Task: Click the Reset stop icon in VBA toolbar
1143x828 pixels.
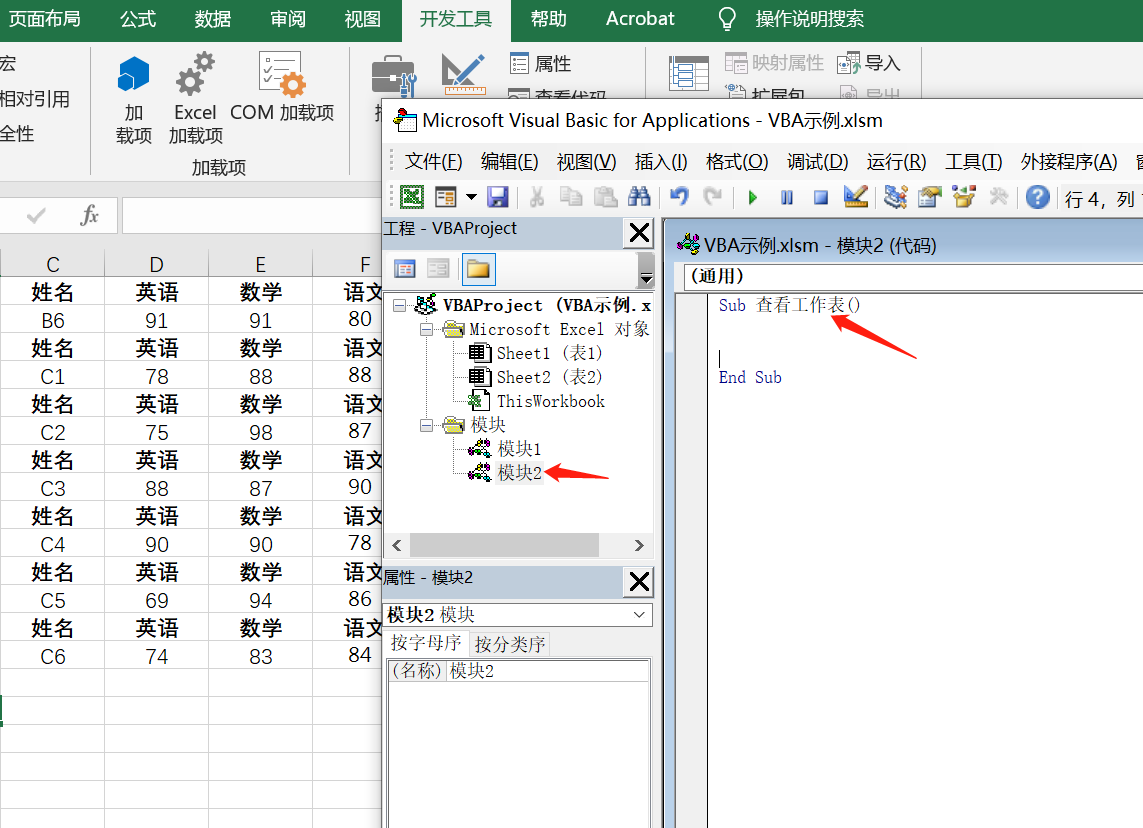Action: tap(821, 196)
